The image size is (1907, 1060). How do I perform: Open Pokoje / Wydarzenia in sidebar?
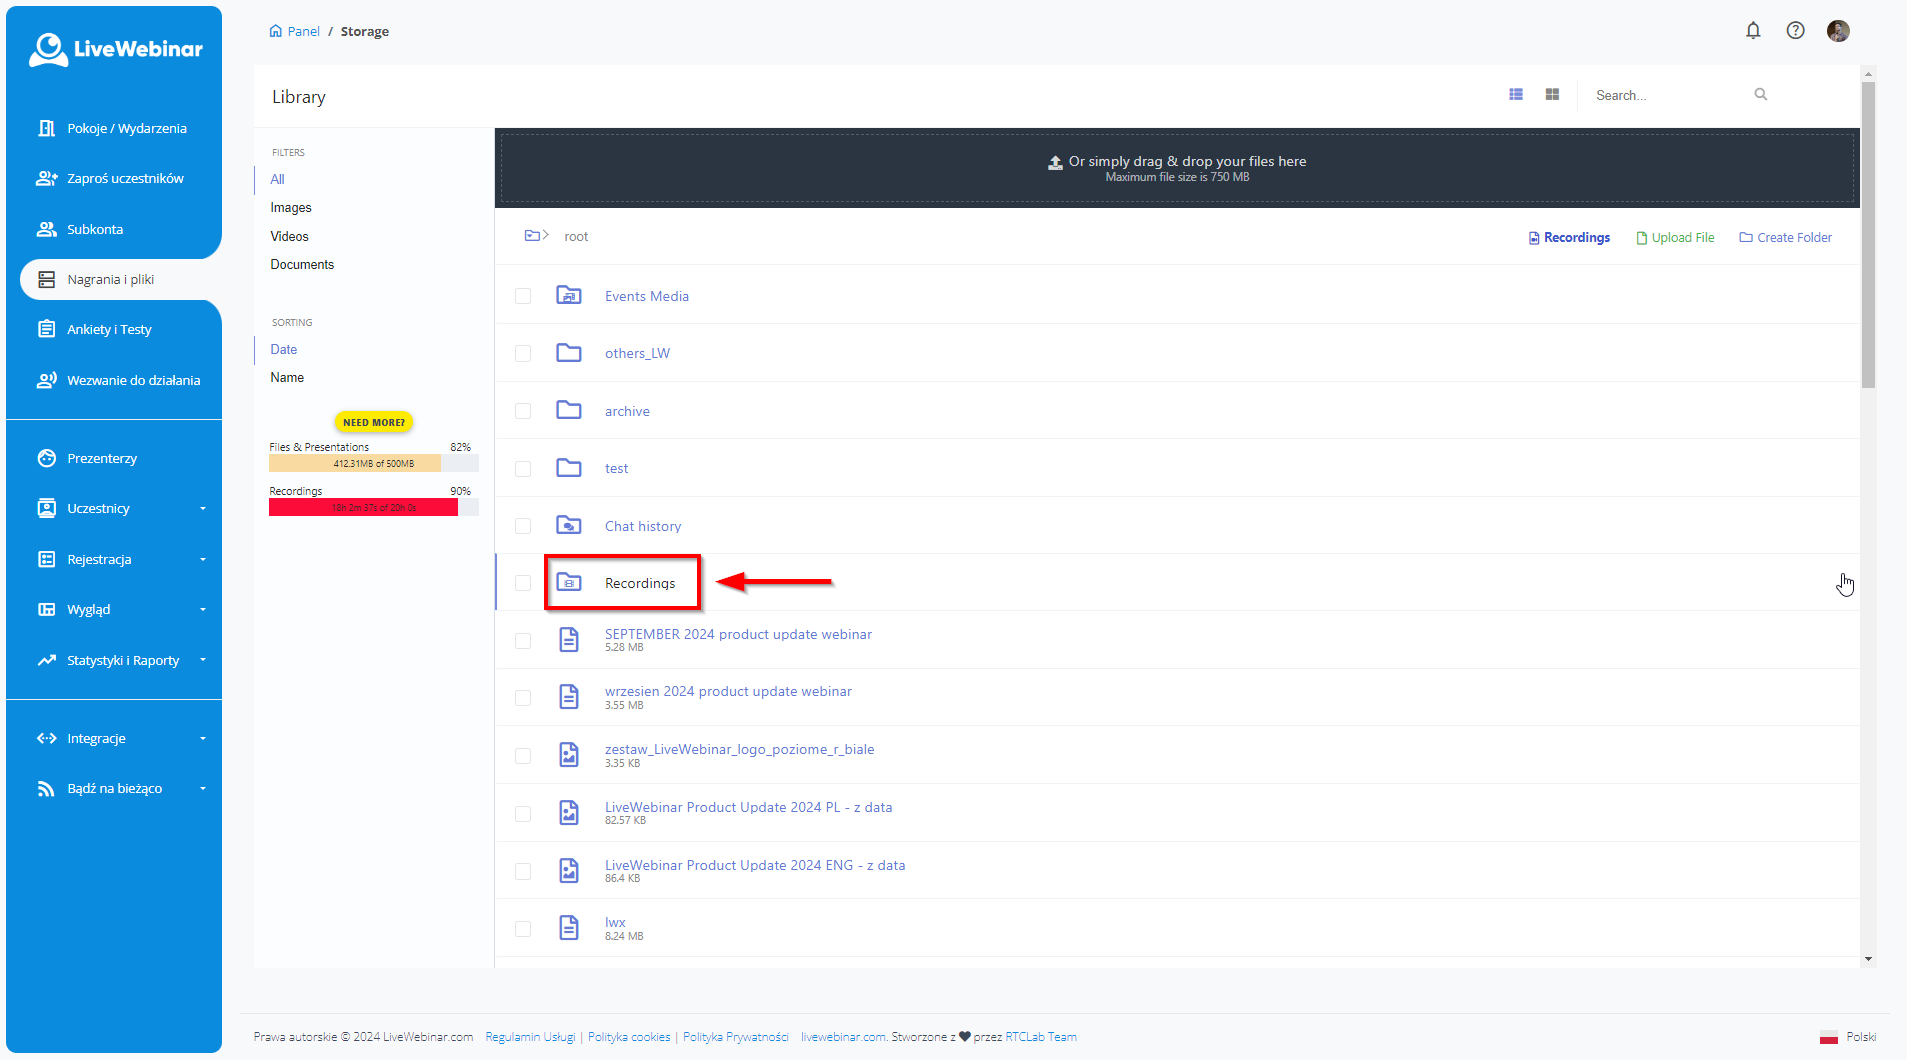pos(126,128)
